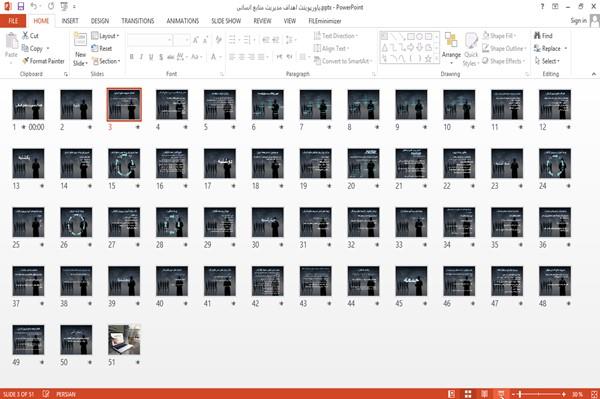Switch to Slide Sorter view in status bar
Image resolution: width=600 pixels, height=399 pixels.
pyautogui.click(x=468, y=394)
